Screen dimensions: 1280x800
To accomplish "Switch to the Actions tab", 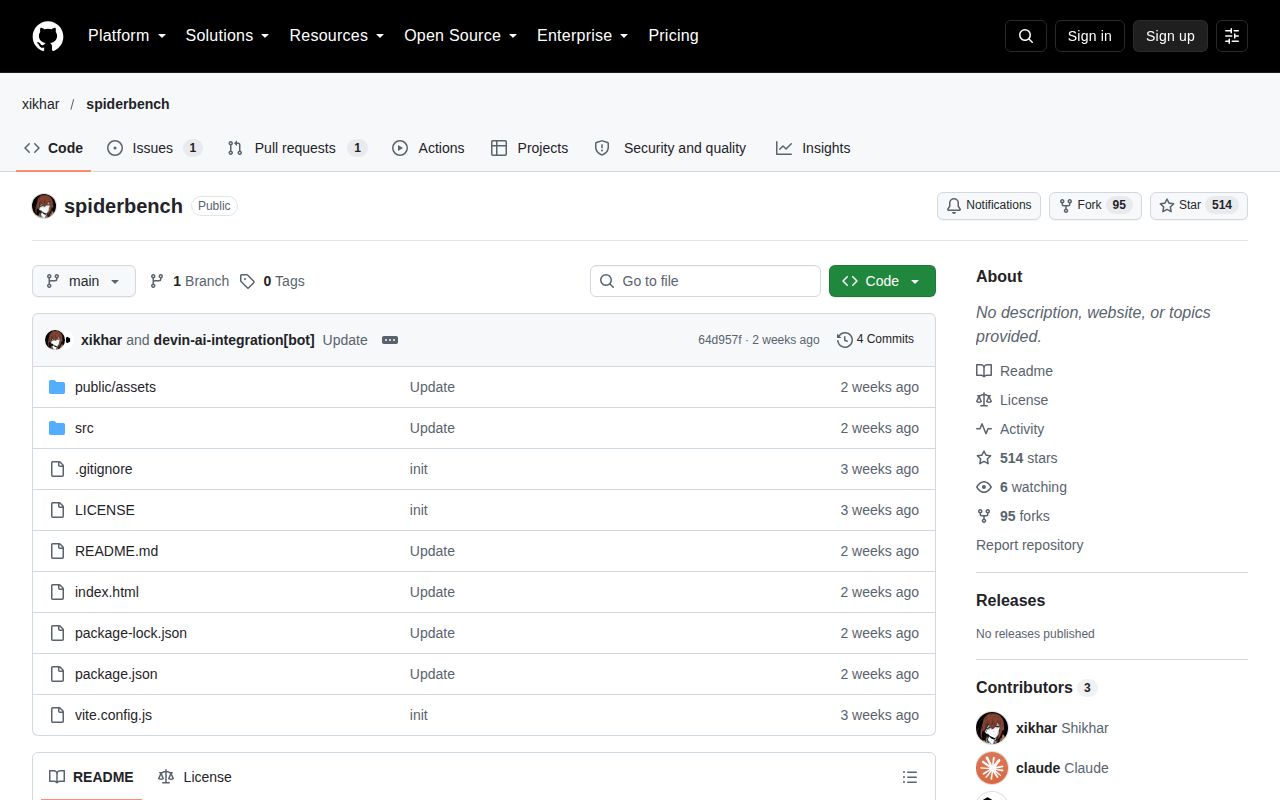I will tap(428, 148).
